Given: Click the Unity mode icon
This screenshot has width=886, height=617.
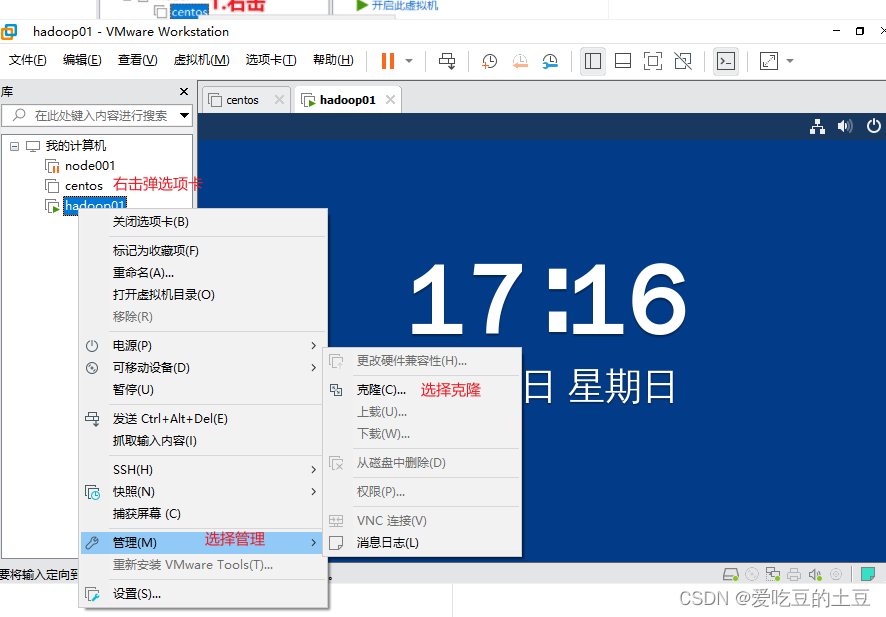Looking at the screenshot, I should 683,61.
